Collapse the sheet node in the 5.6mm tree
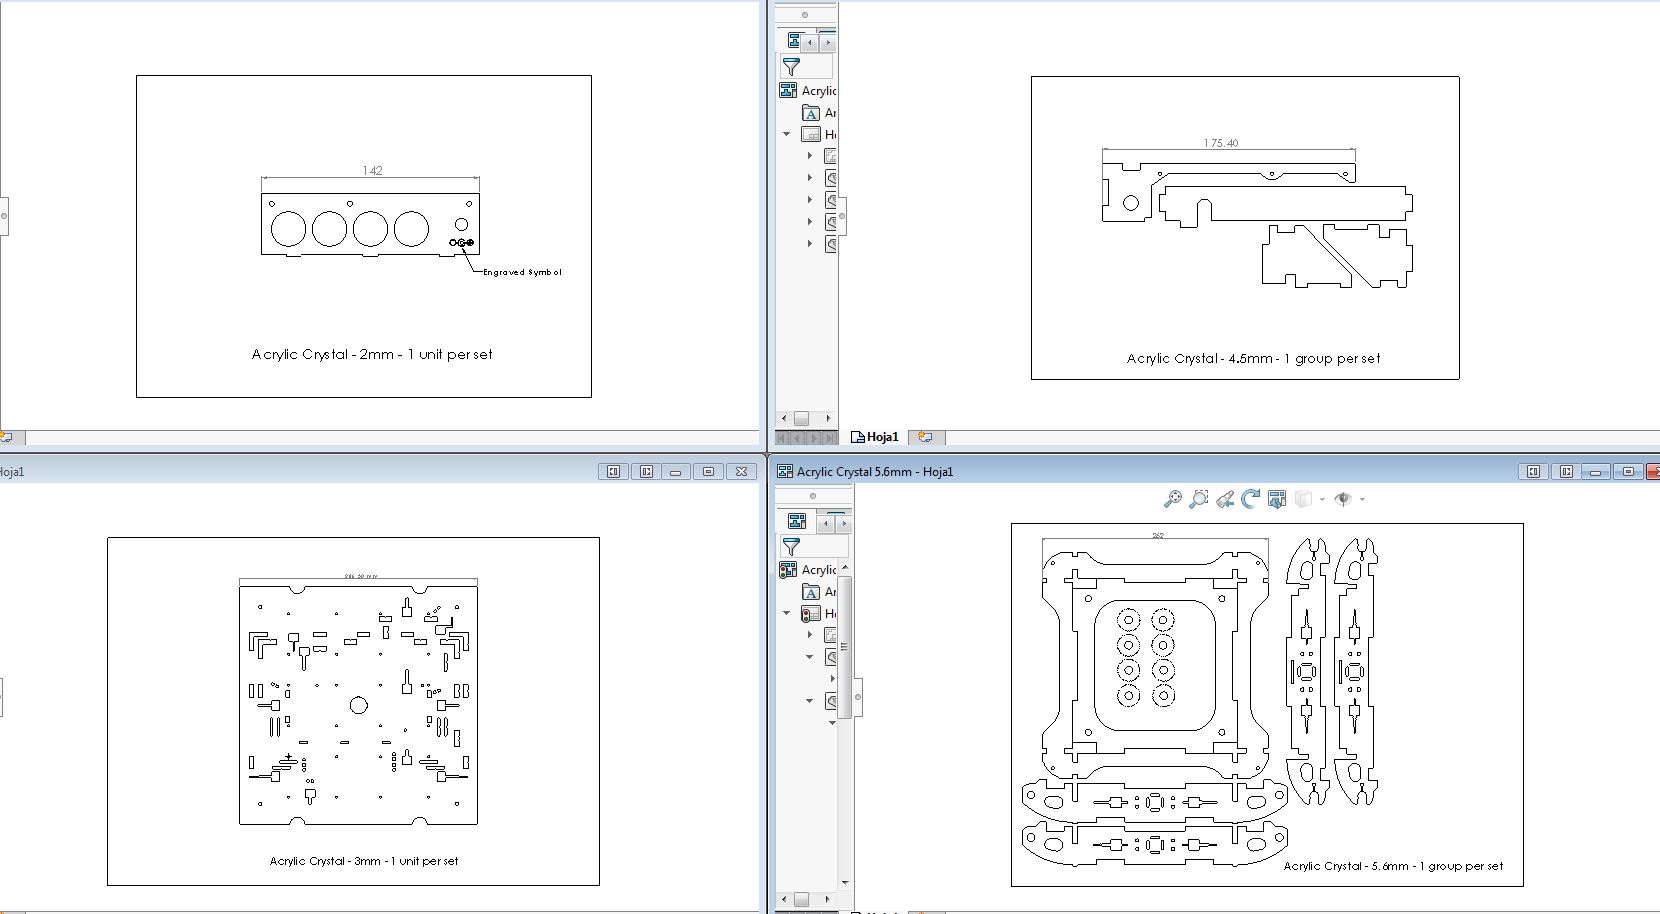 [787, 613]
